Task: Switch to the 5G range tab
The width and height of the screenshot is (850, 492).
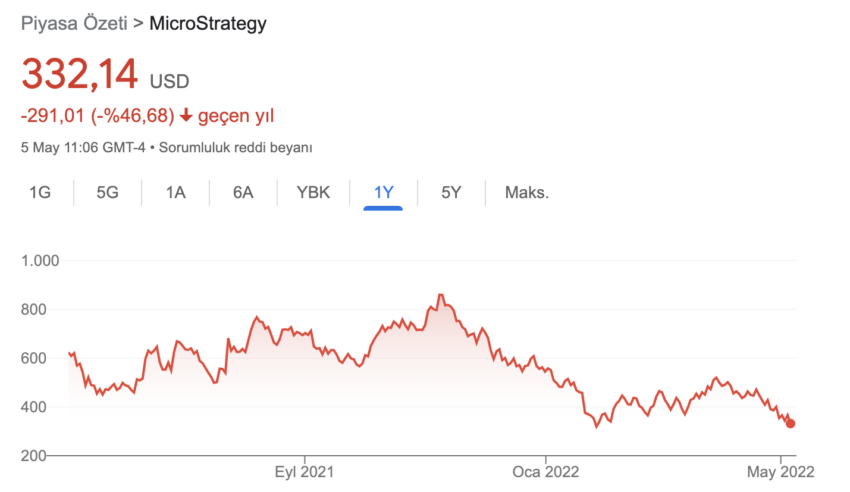Action: click(x=107, y=192)
